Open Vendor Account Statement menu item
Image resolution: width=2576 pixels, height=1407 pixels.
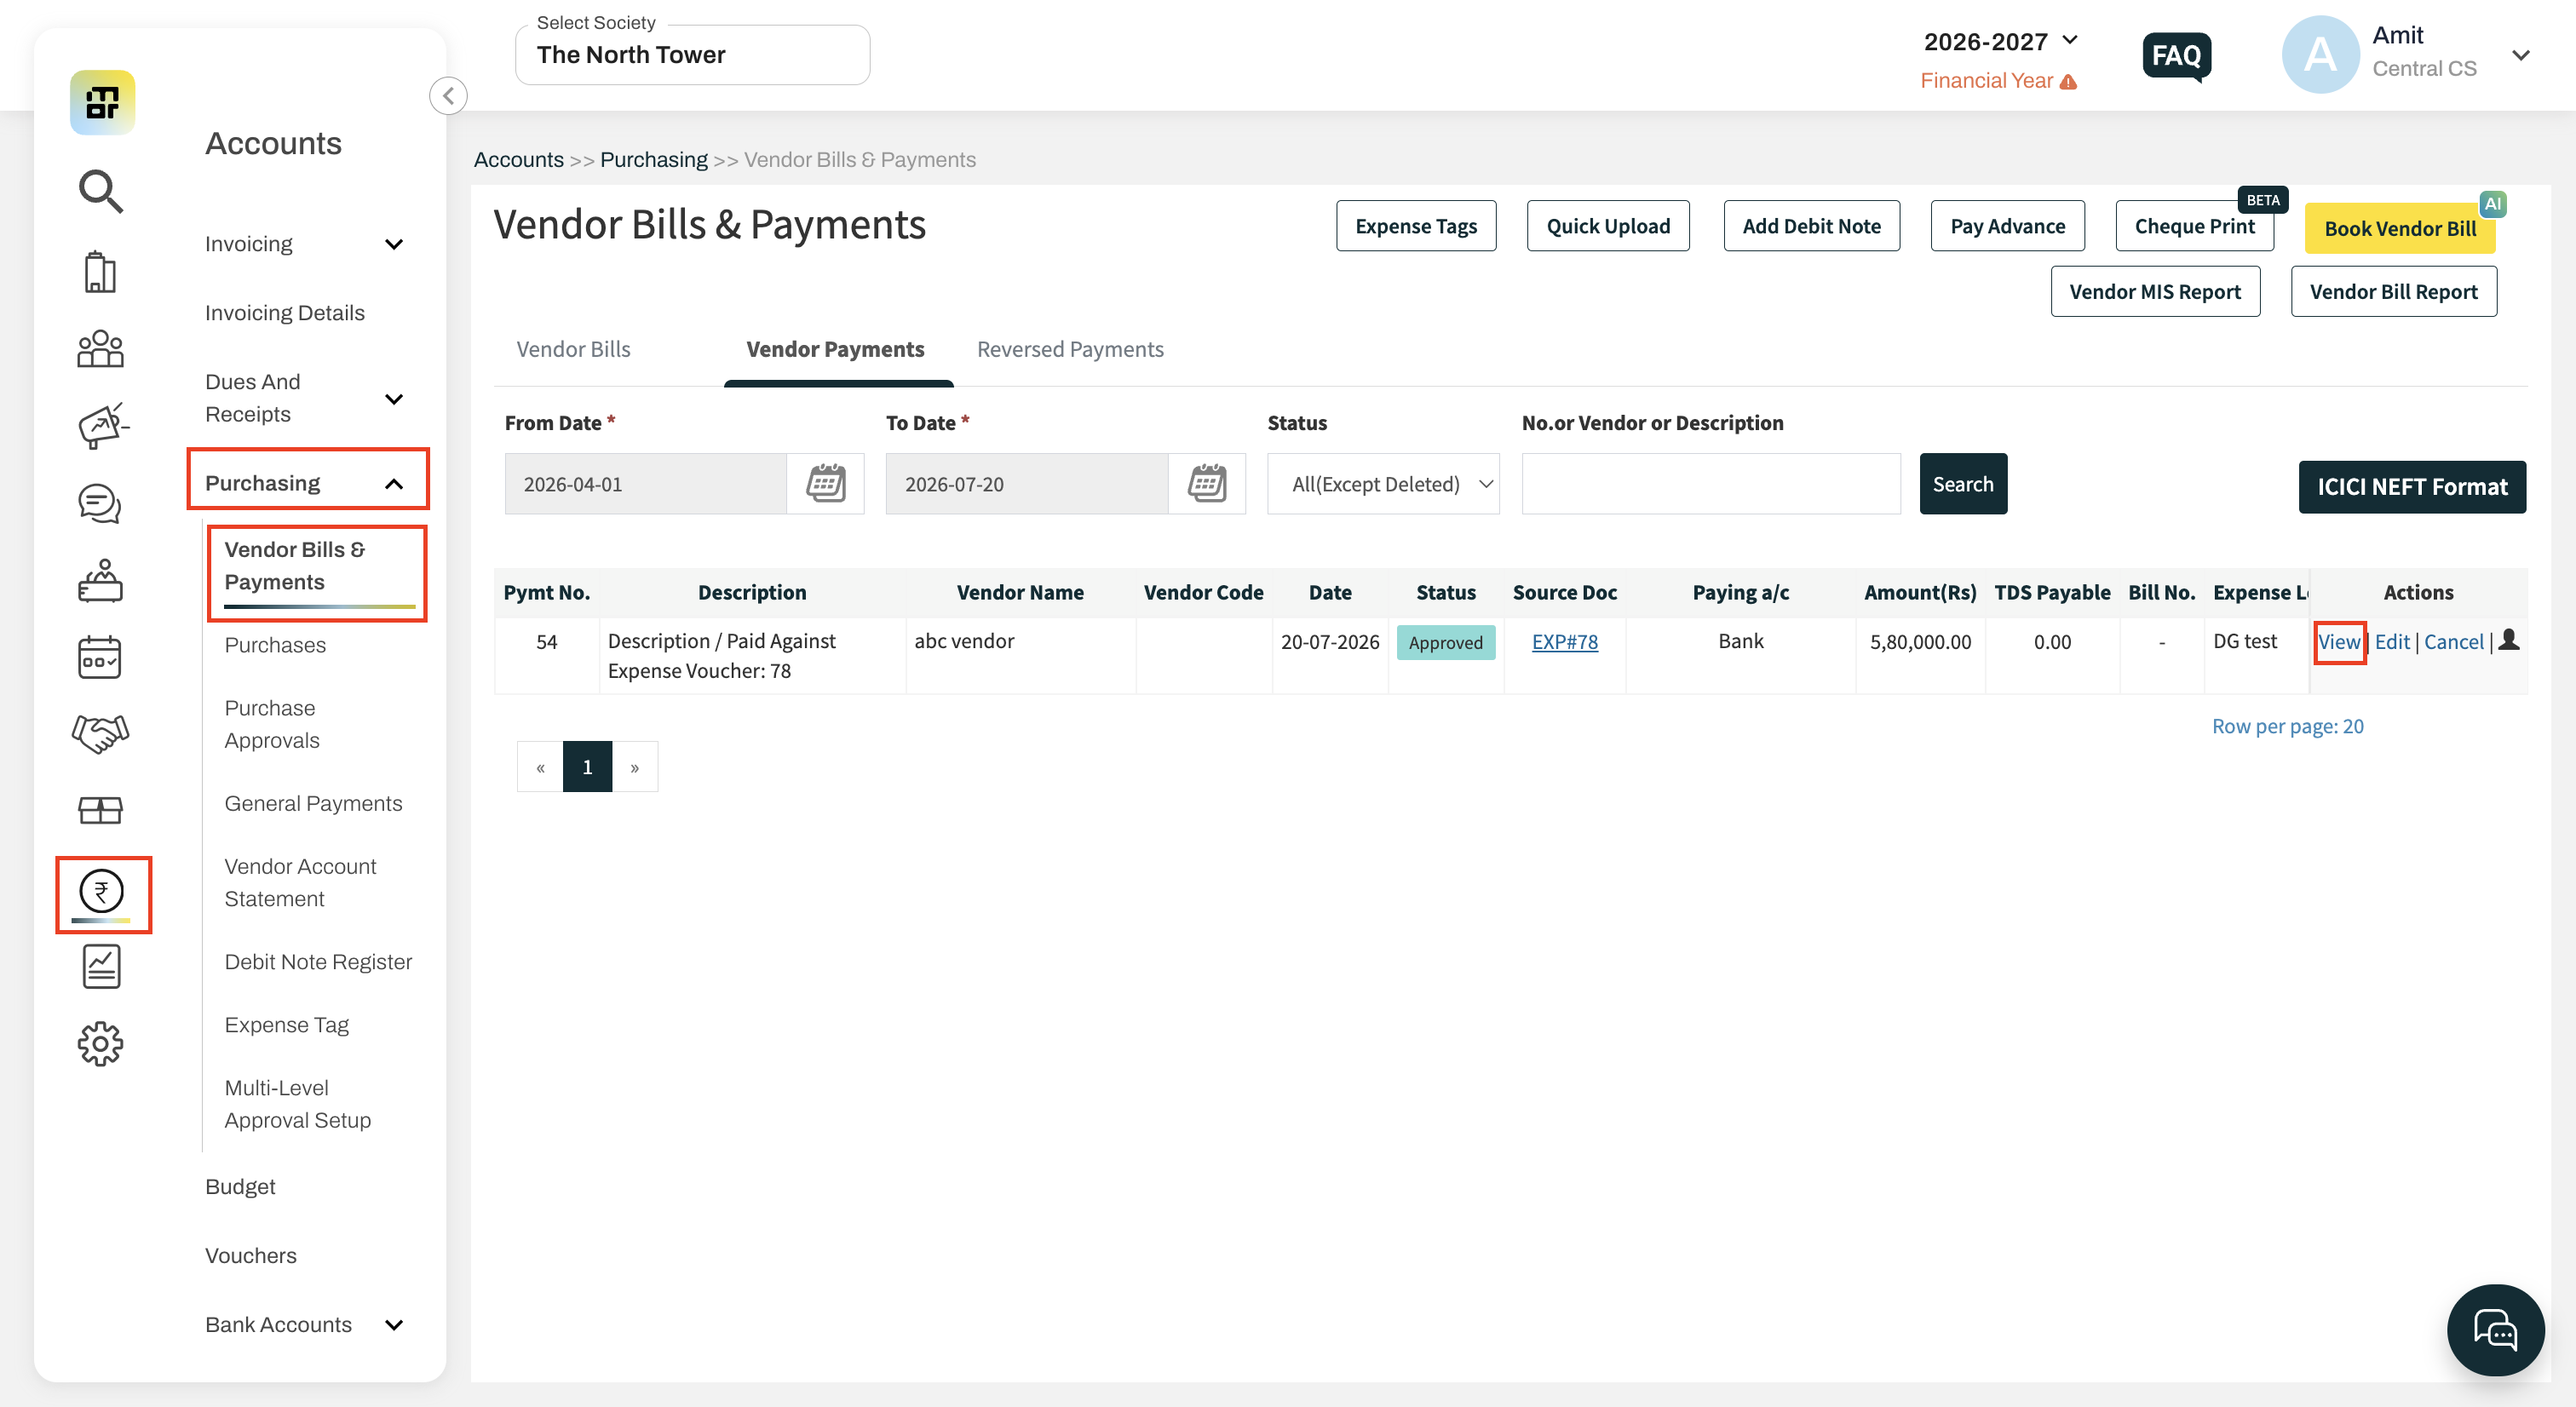300,882
